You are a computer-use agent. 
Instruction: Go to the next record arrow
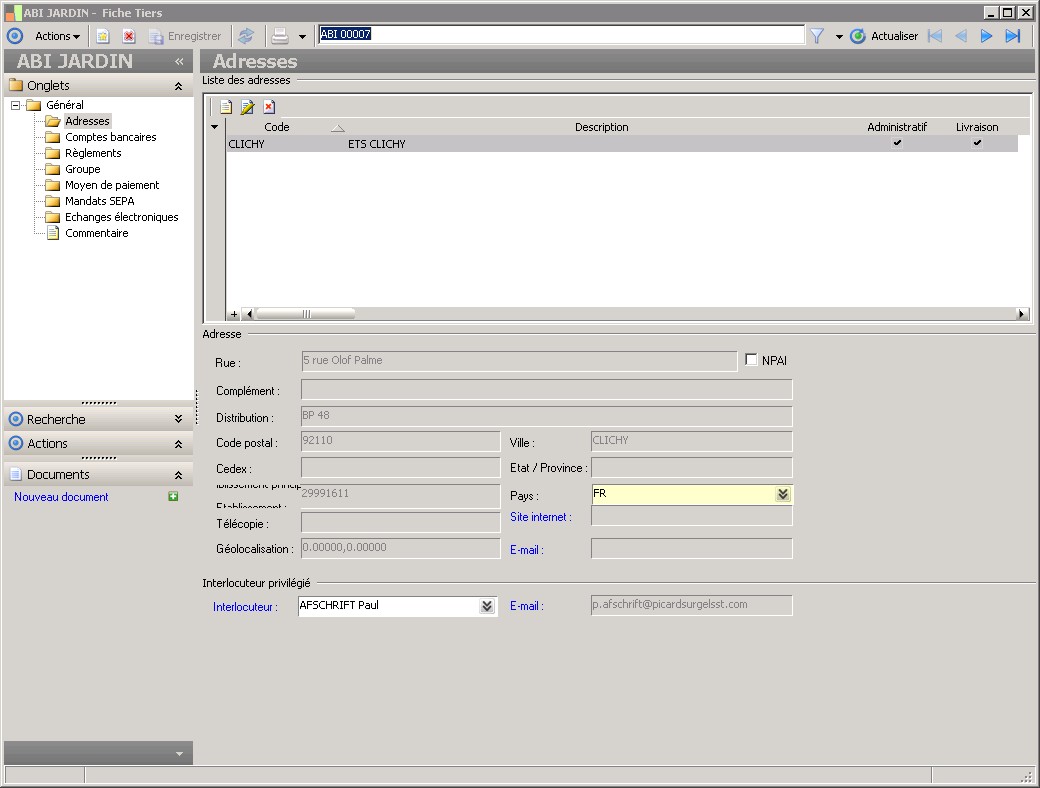986,36
